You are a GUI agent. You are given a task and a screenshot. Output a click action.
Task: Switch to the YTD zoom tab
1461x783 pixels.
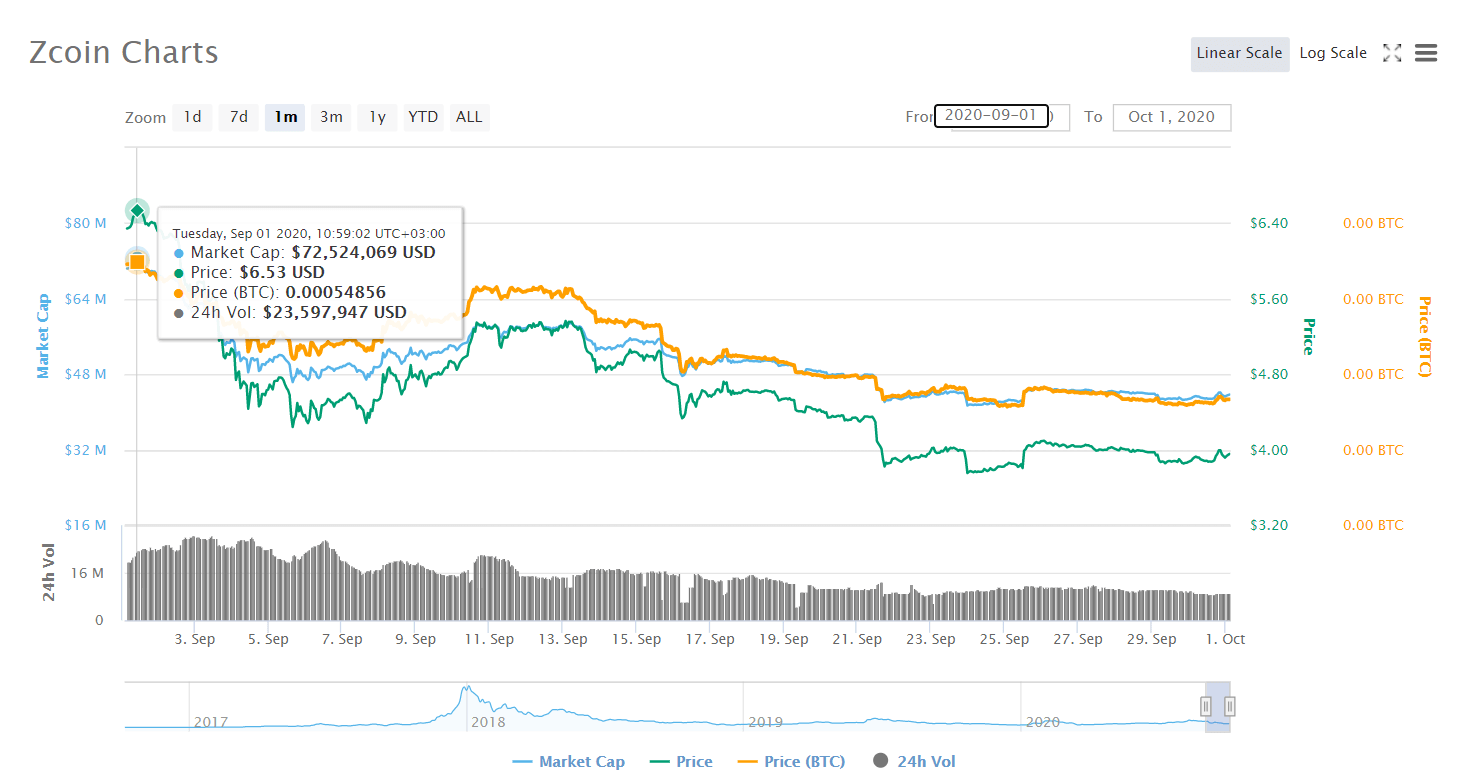(423, 117)
